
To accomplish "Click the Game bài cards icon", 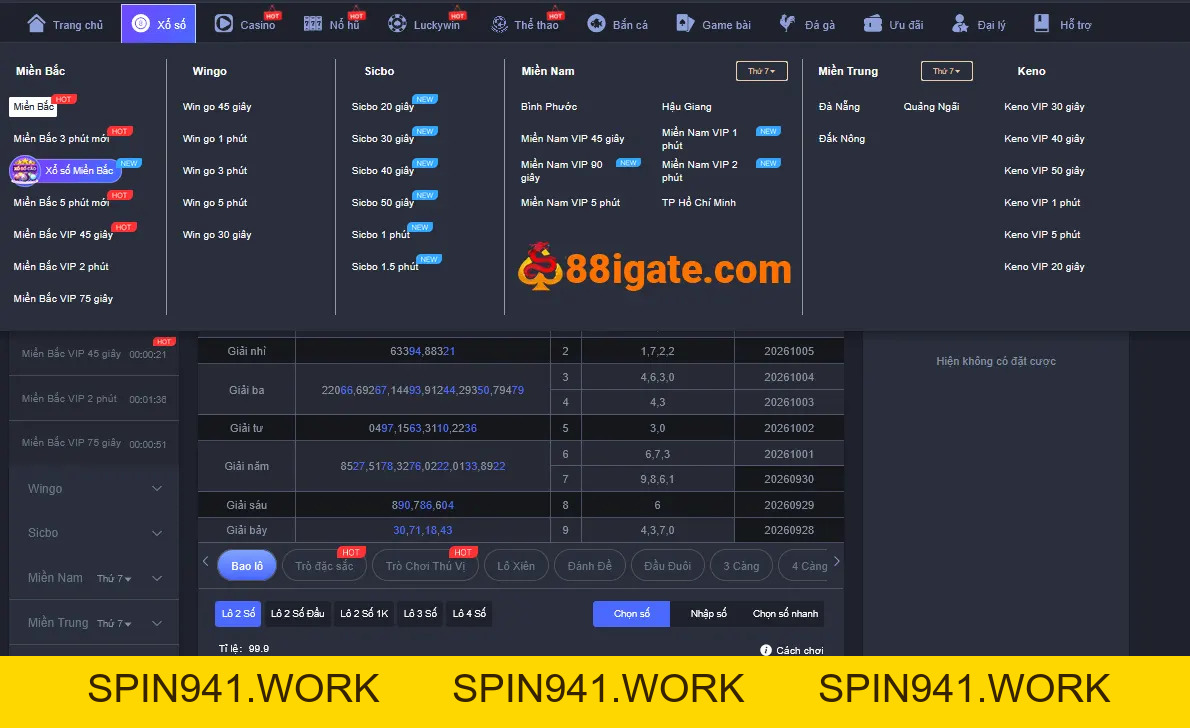I will (685, 24).
